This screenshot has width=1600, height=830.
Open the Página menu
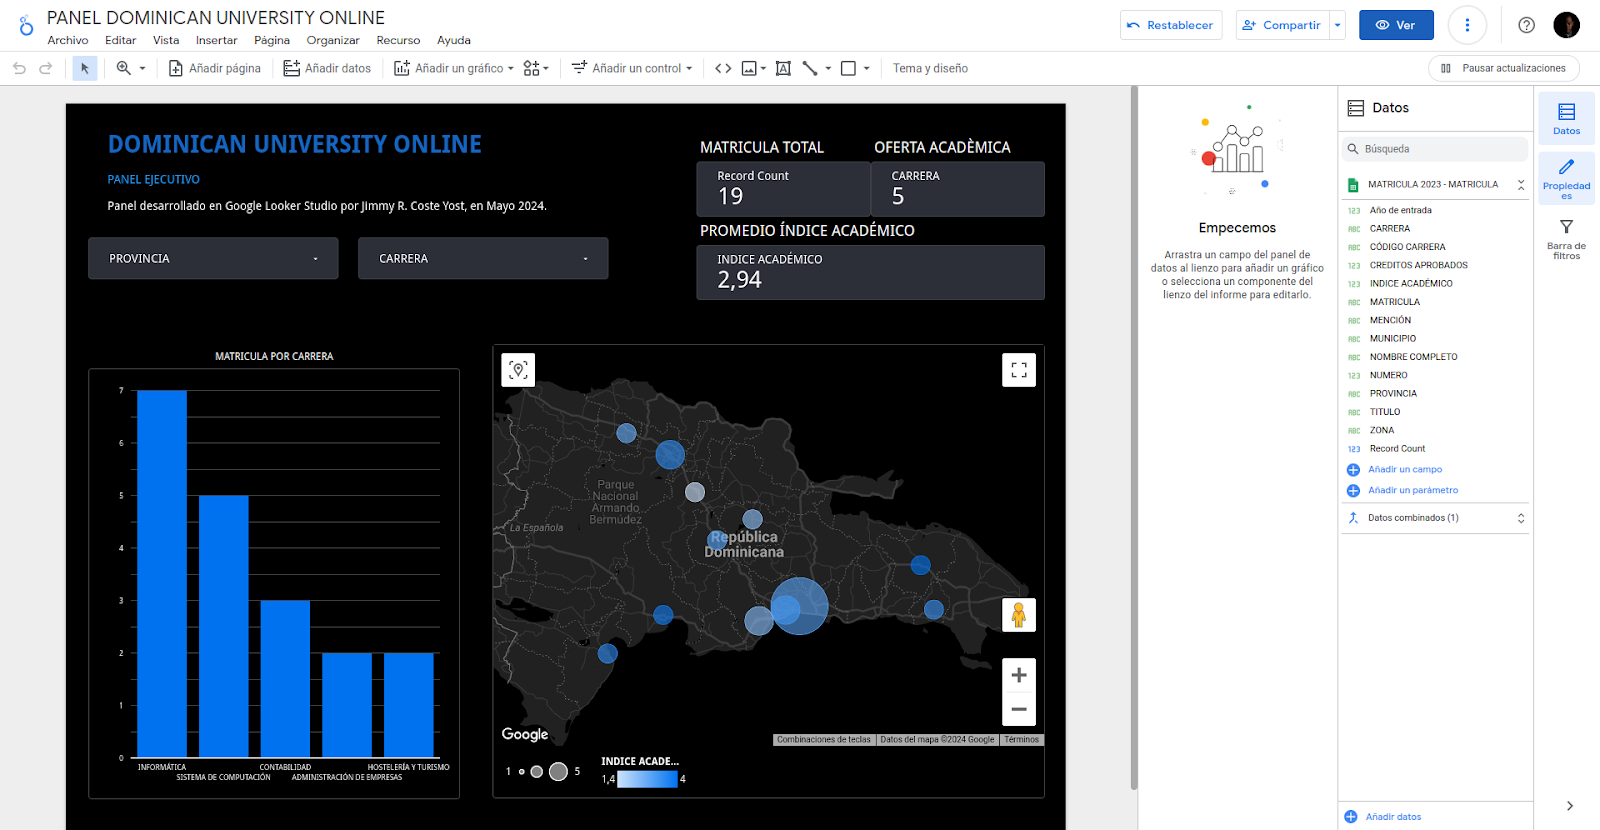(x=272, y=40)
